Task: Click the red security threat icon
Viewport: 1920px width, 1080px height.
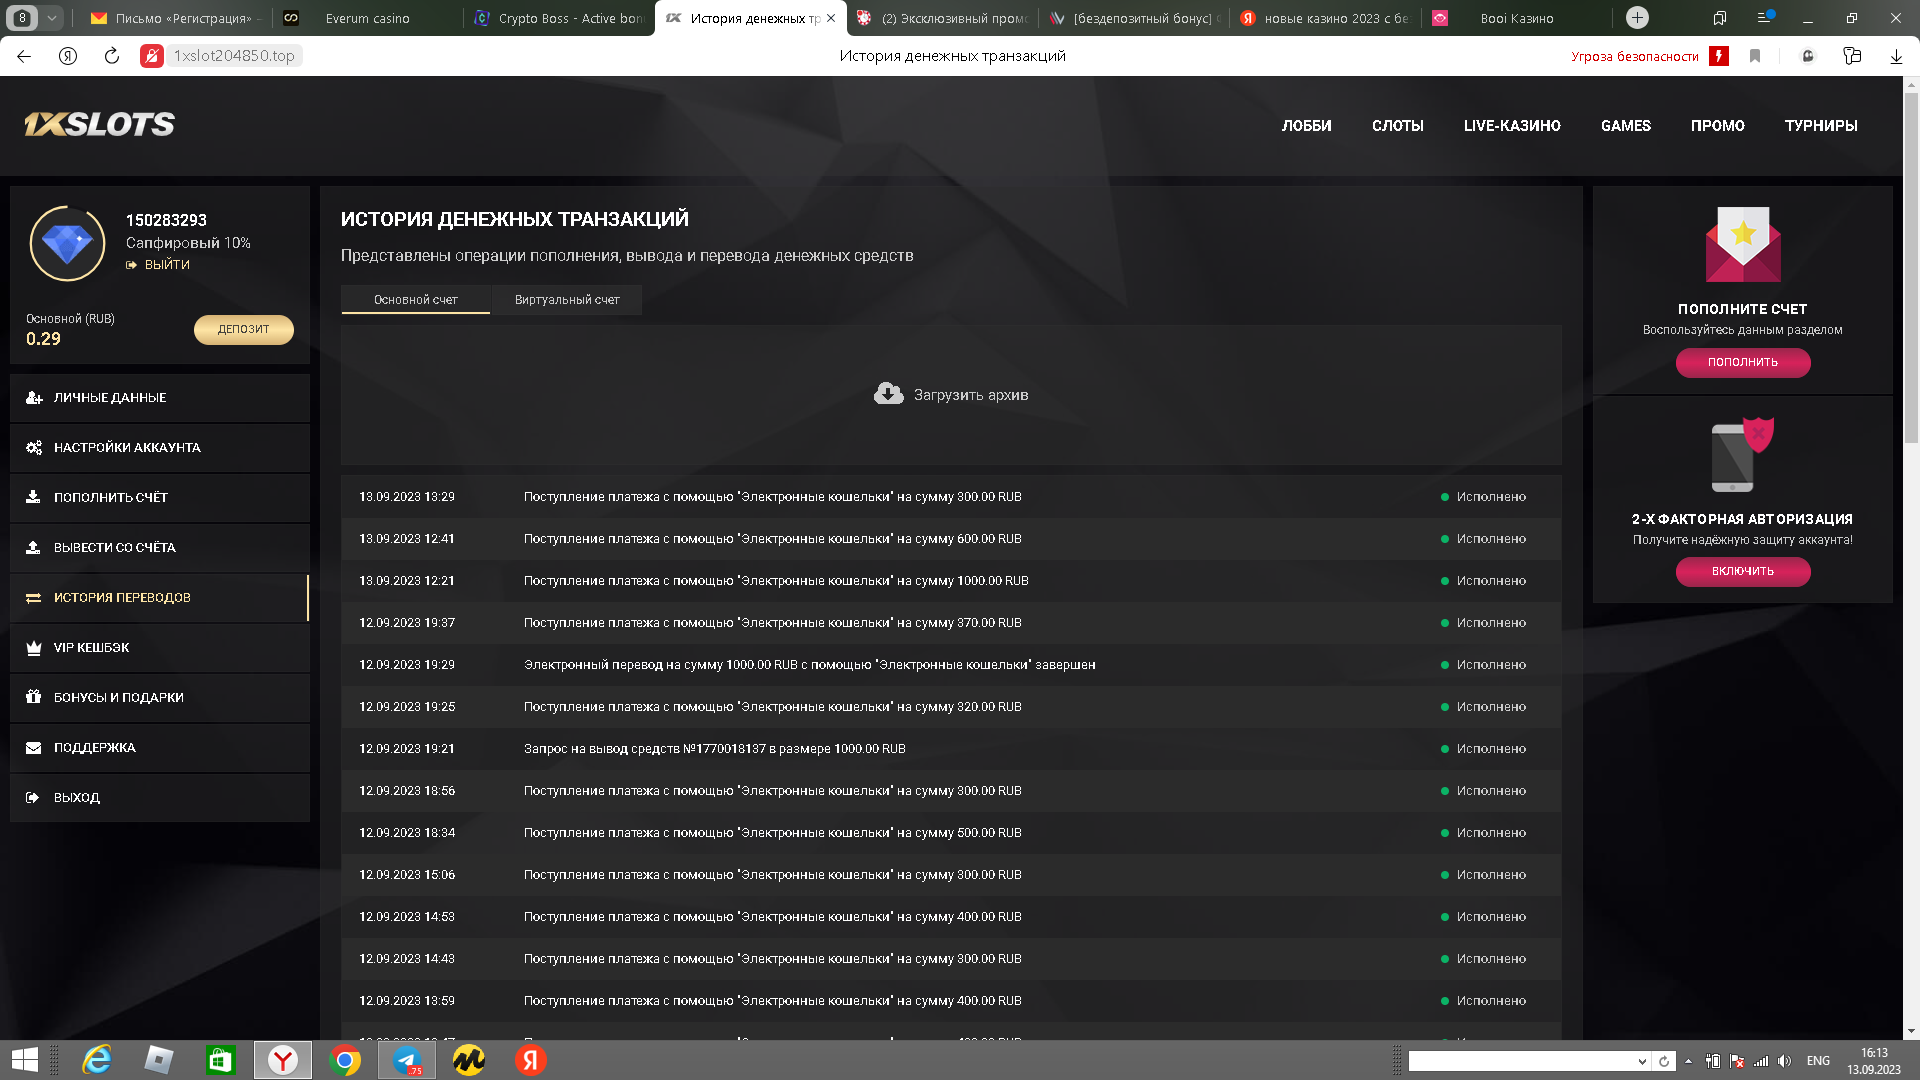Action: [1718, 56]
